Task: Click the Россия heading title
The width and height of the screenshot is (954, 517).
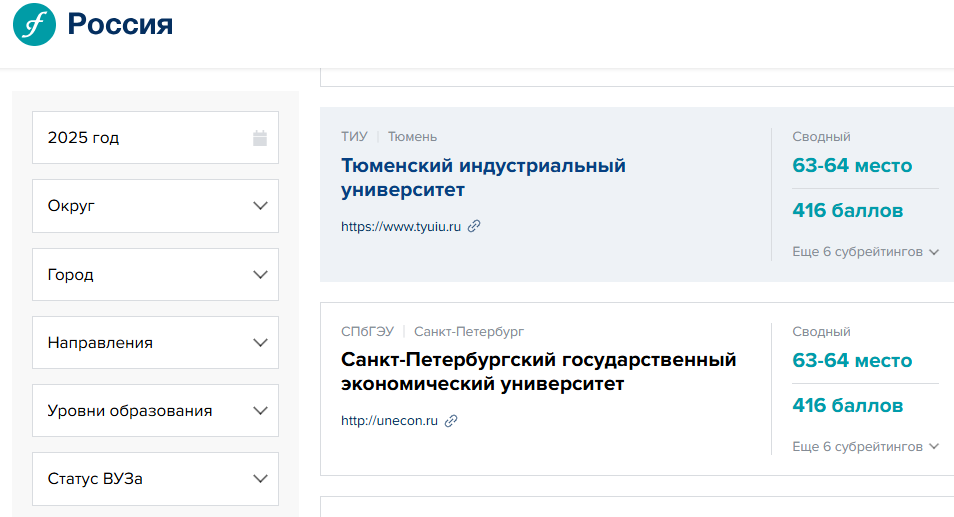Action: pyautogui.click(x=120, y=25)
